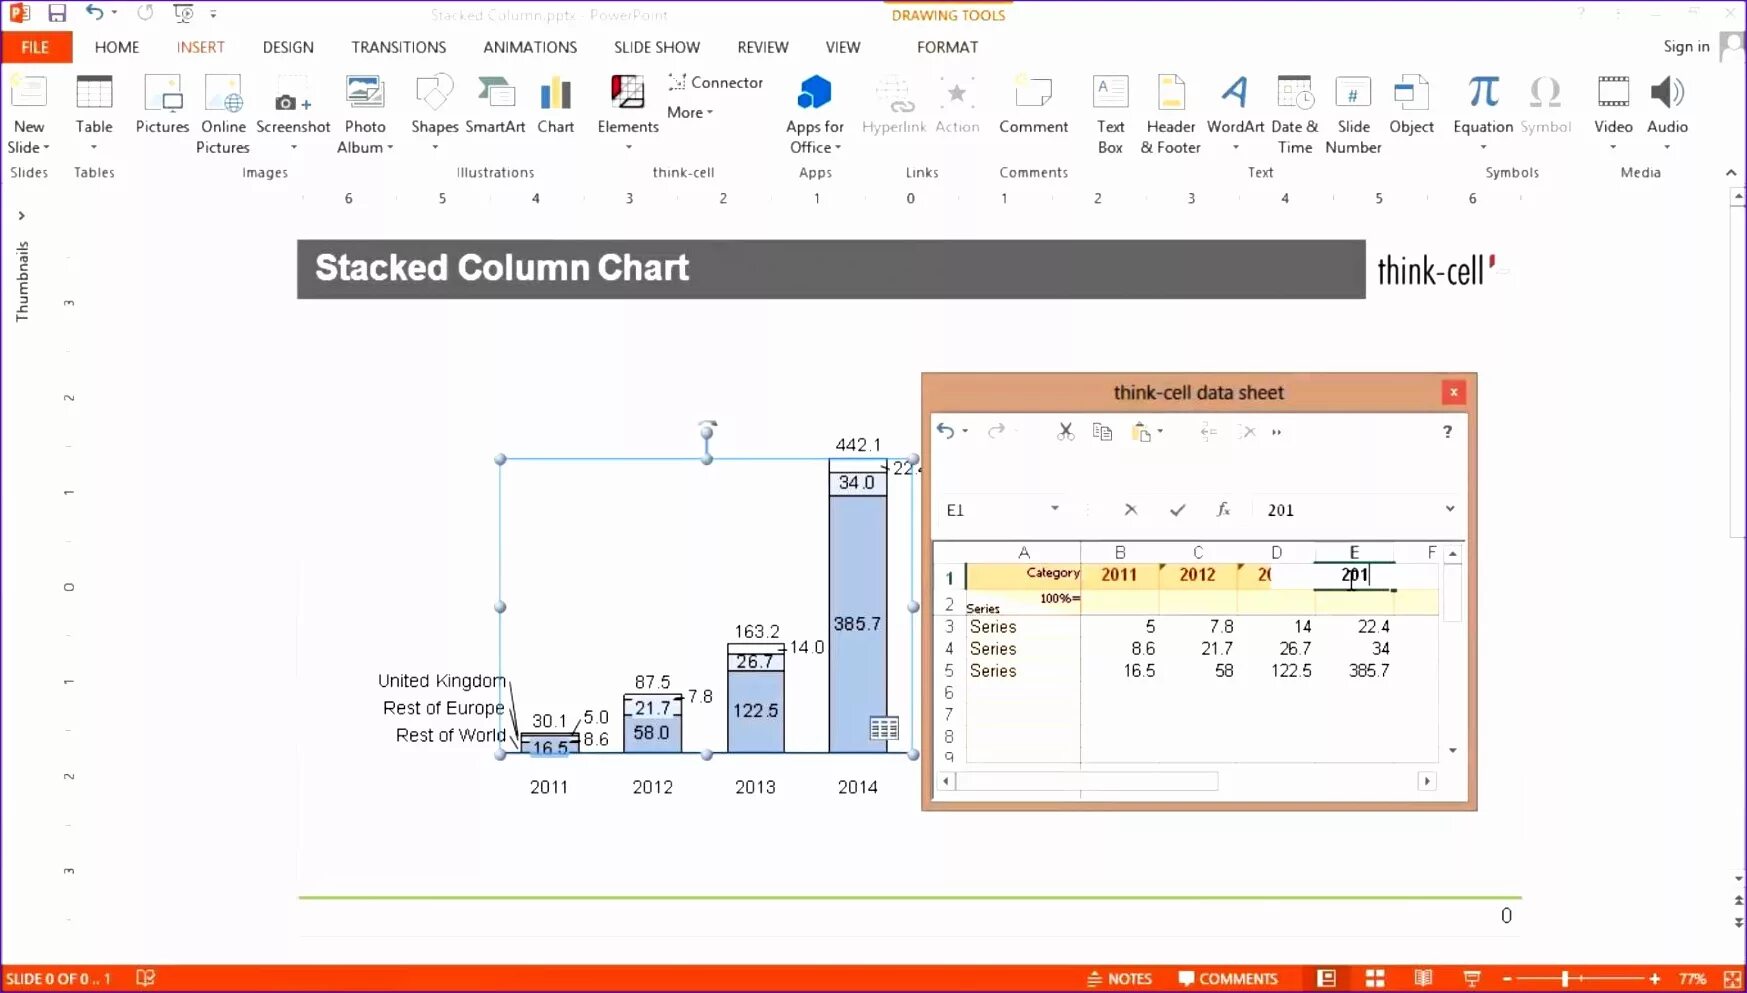
Task: Toggle the NOTES pane
Action: [1119, 979]
